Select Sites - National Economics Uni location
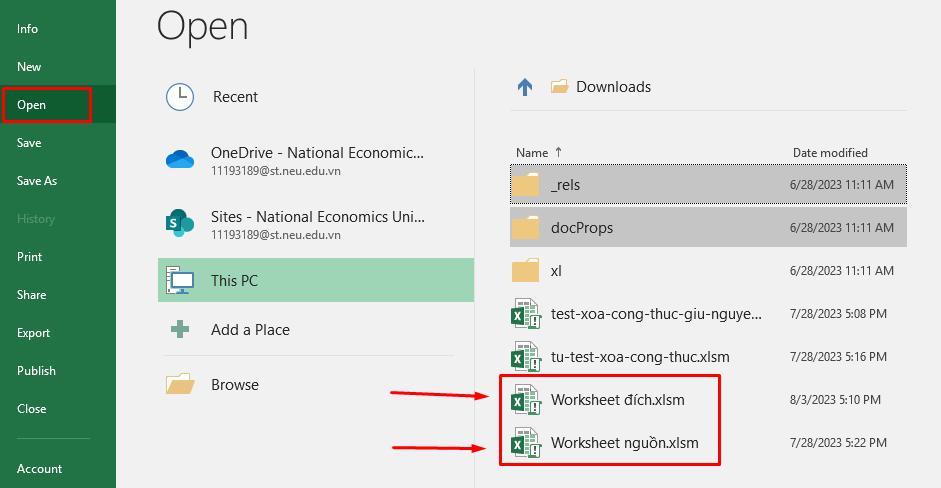The width and height of the screenshot is (941, 488). tap(316, 224)
